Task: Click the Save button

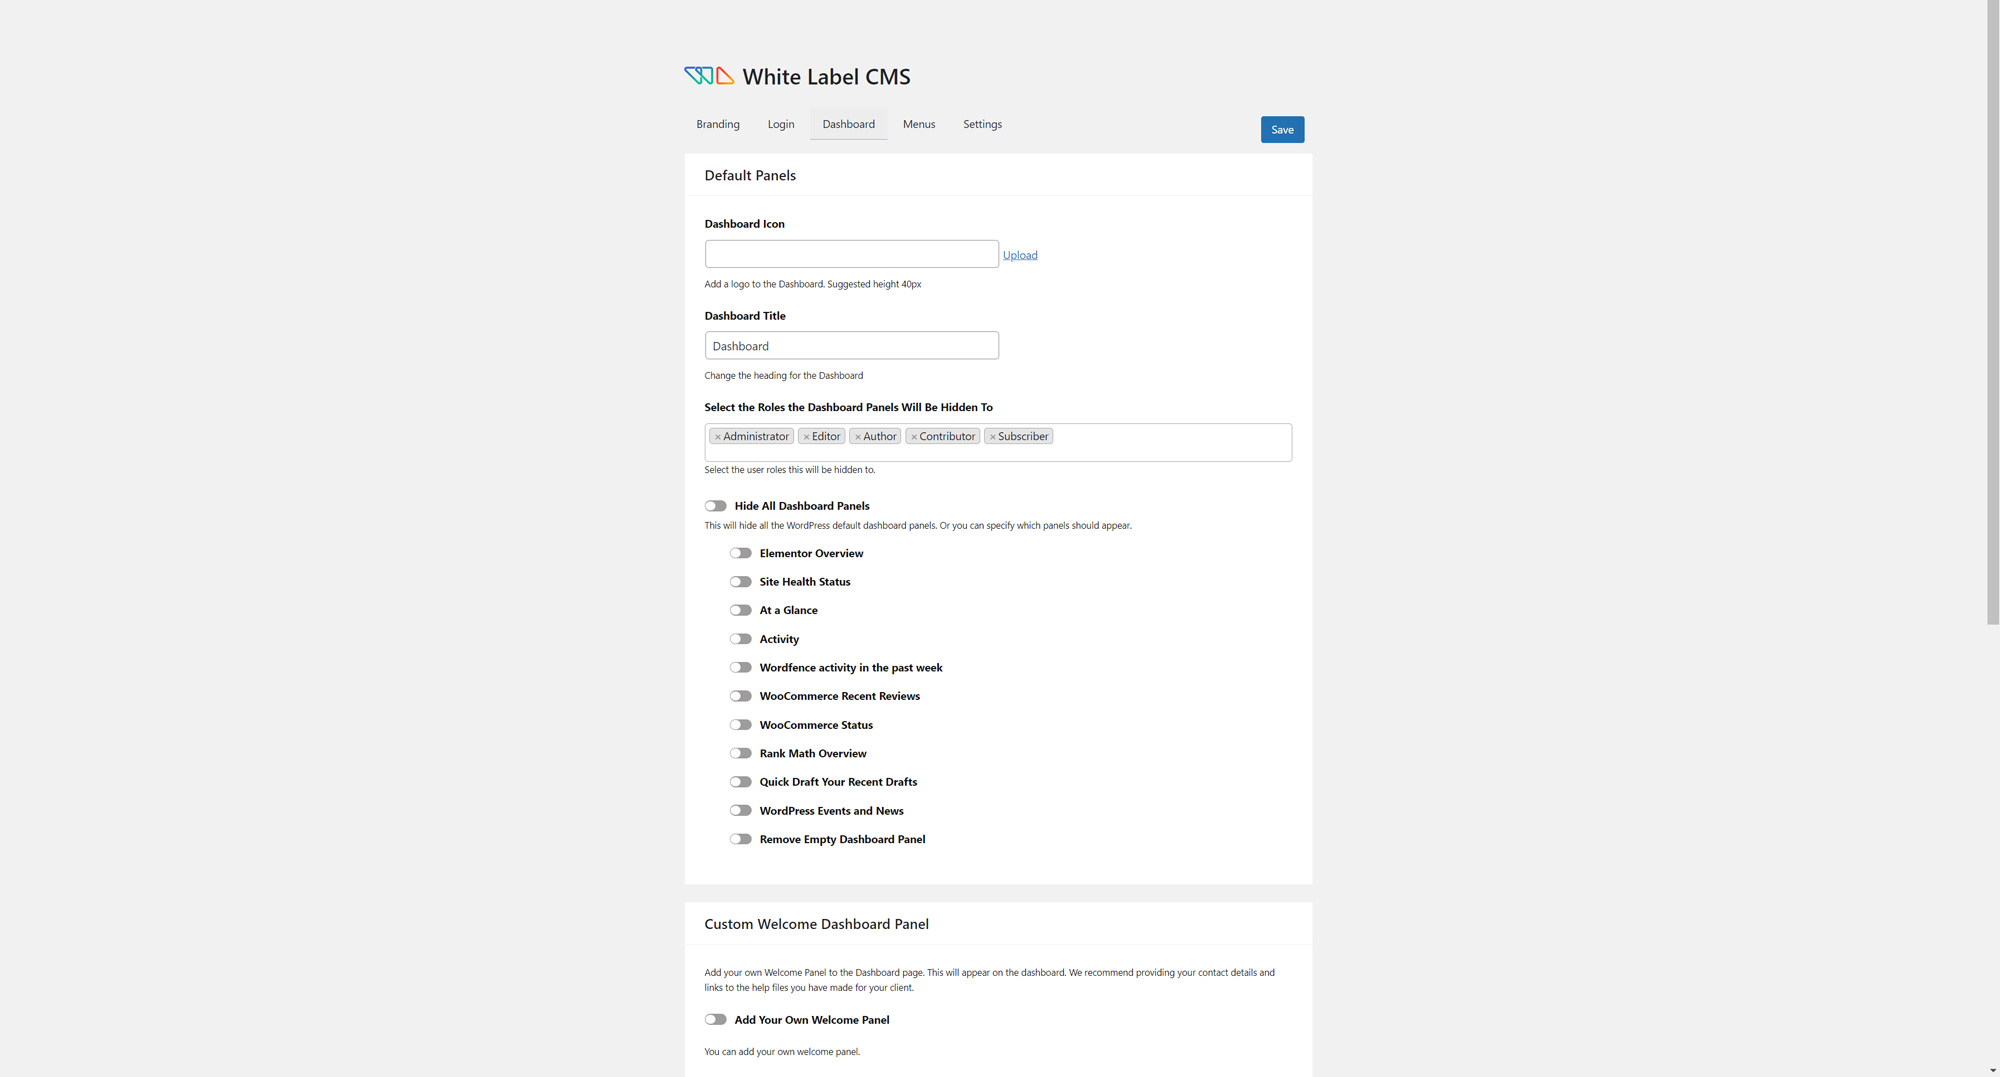Action: pos(1282,130)
